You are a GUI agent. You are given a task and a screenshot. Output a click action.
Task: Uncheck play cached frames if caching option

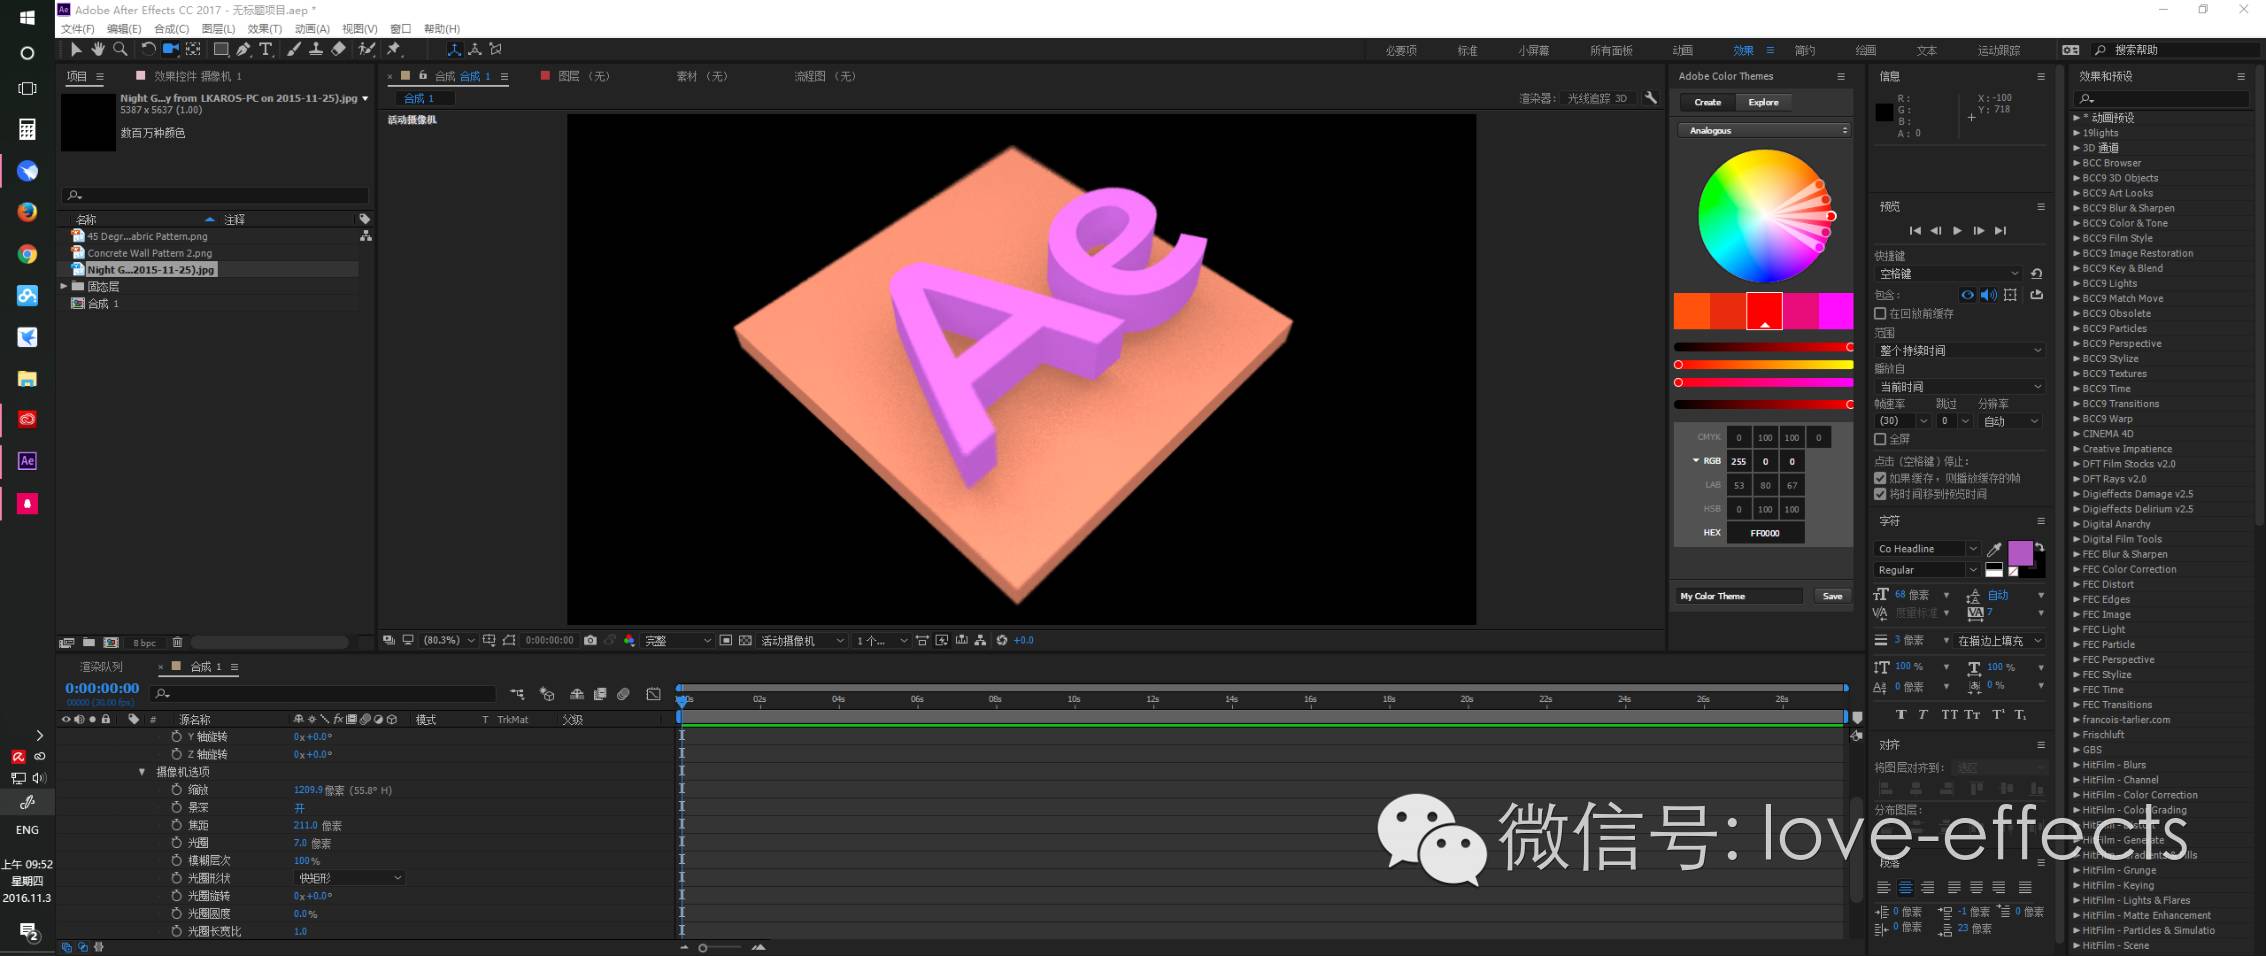click(x=1880, y=478)
